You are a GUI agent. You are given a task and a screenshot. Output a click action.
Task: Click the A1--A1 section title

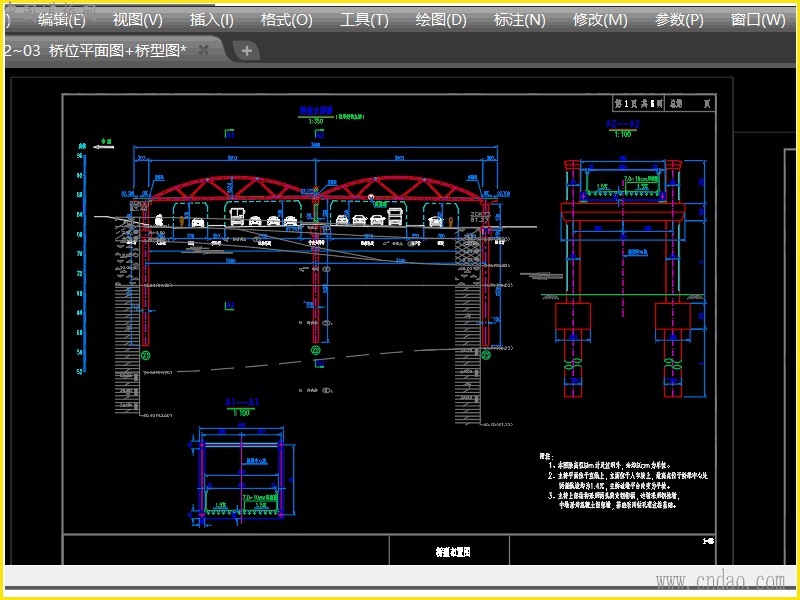coord(242,402)
